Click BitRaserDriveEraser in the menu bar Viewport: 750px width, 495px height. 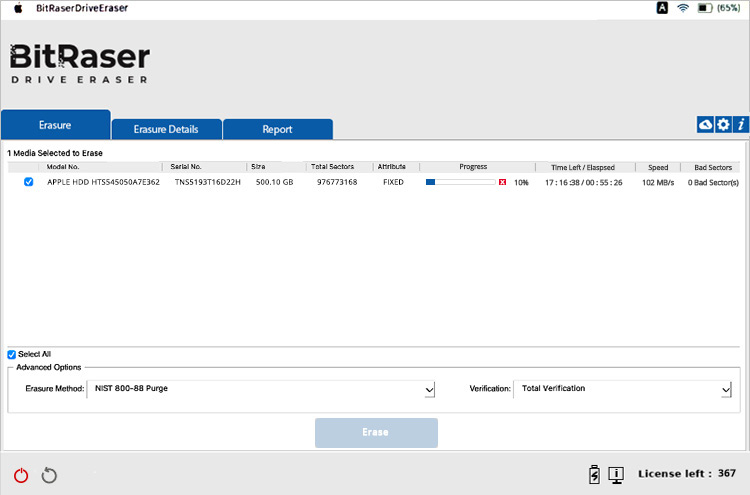[82, 8]
